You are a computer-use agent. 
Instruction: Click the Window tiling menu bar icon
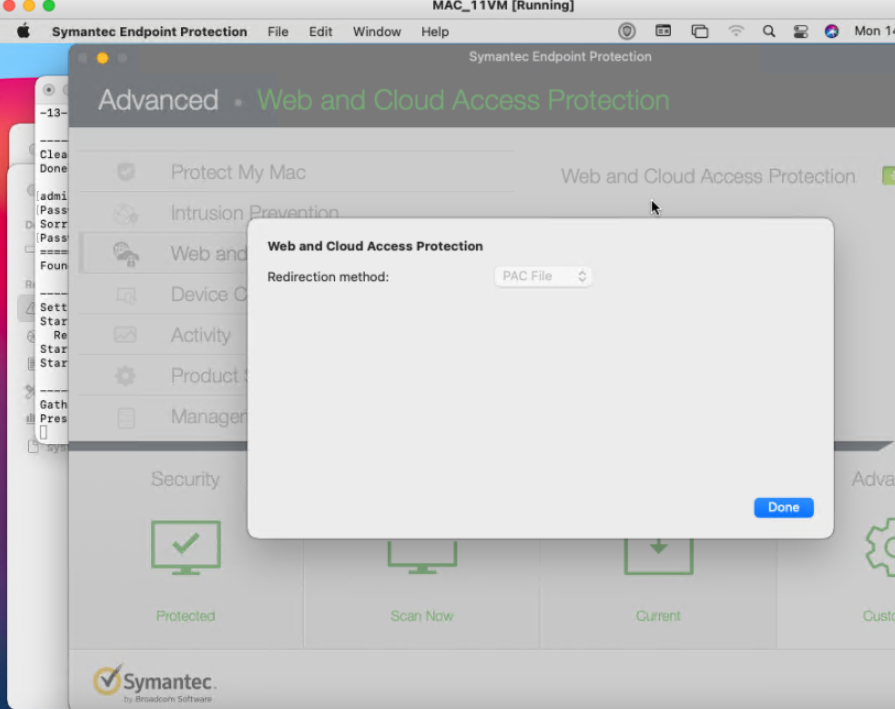[x=663, y=31]
